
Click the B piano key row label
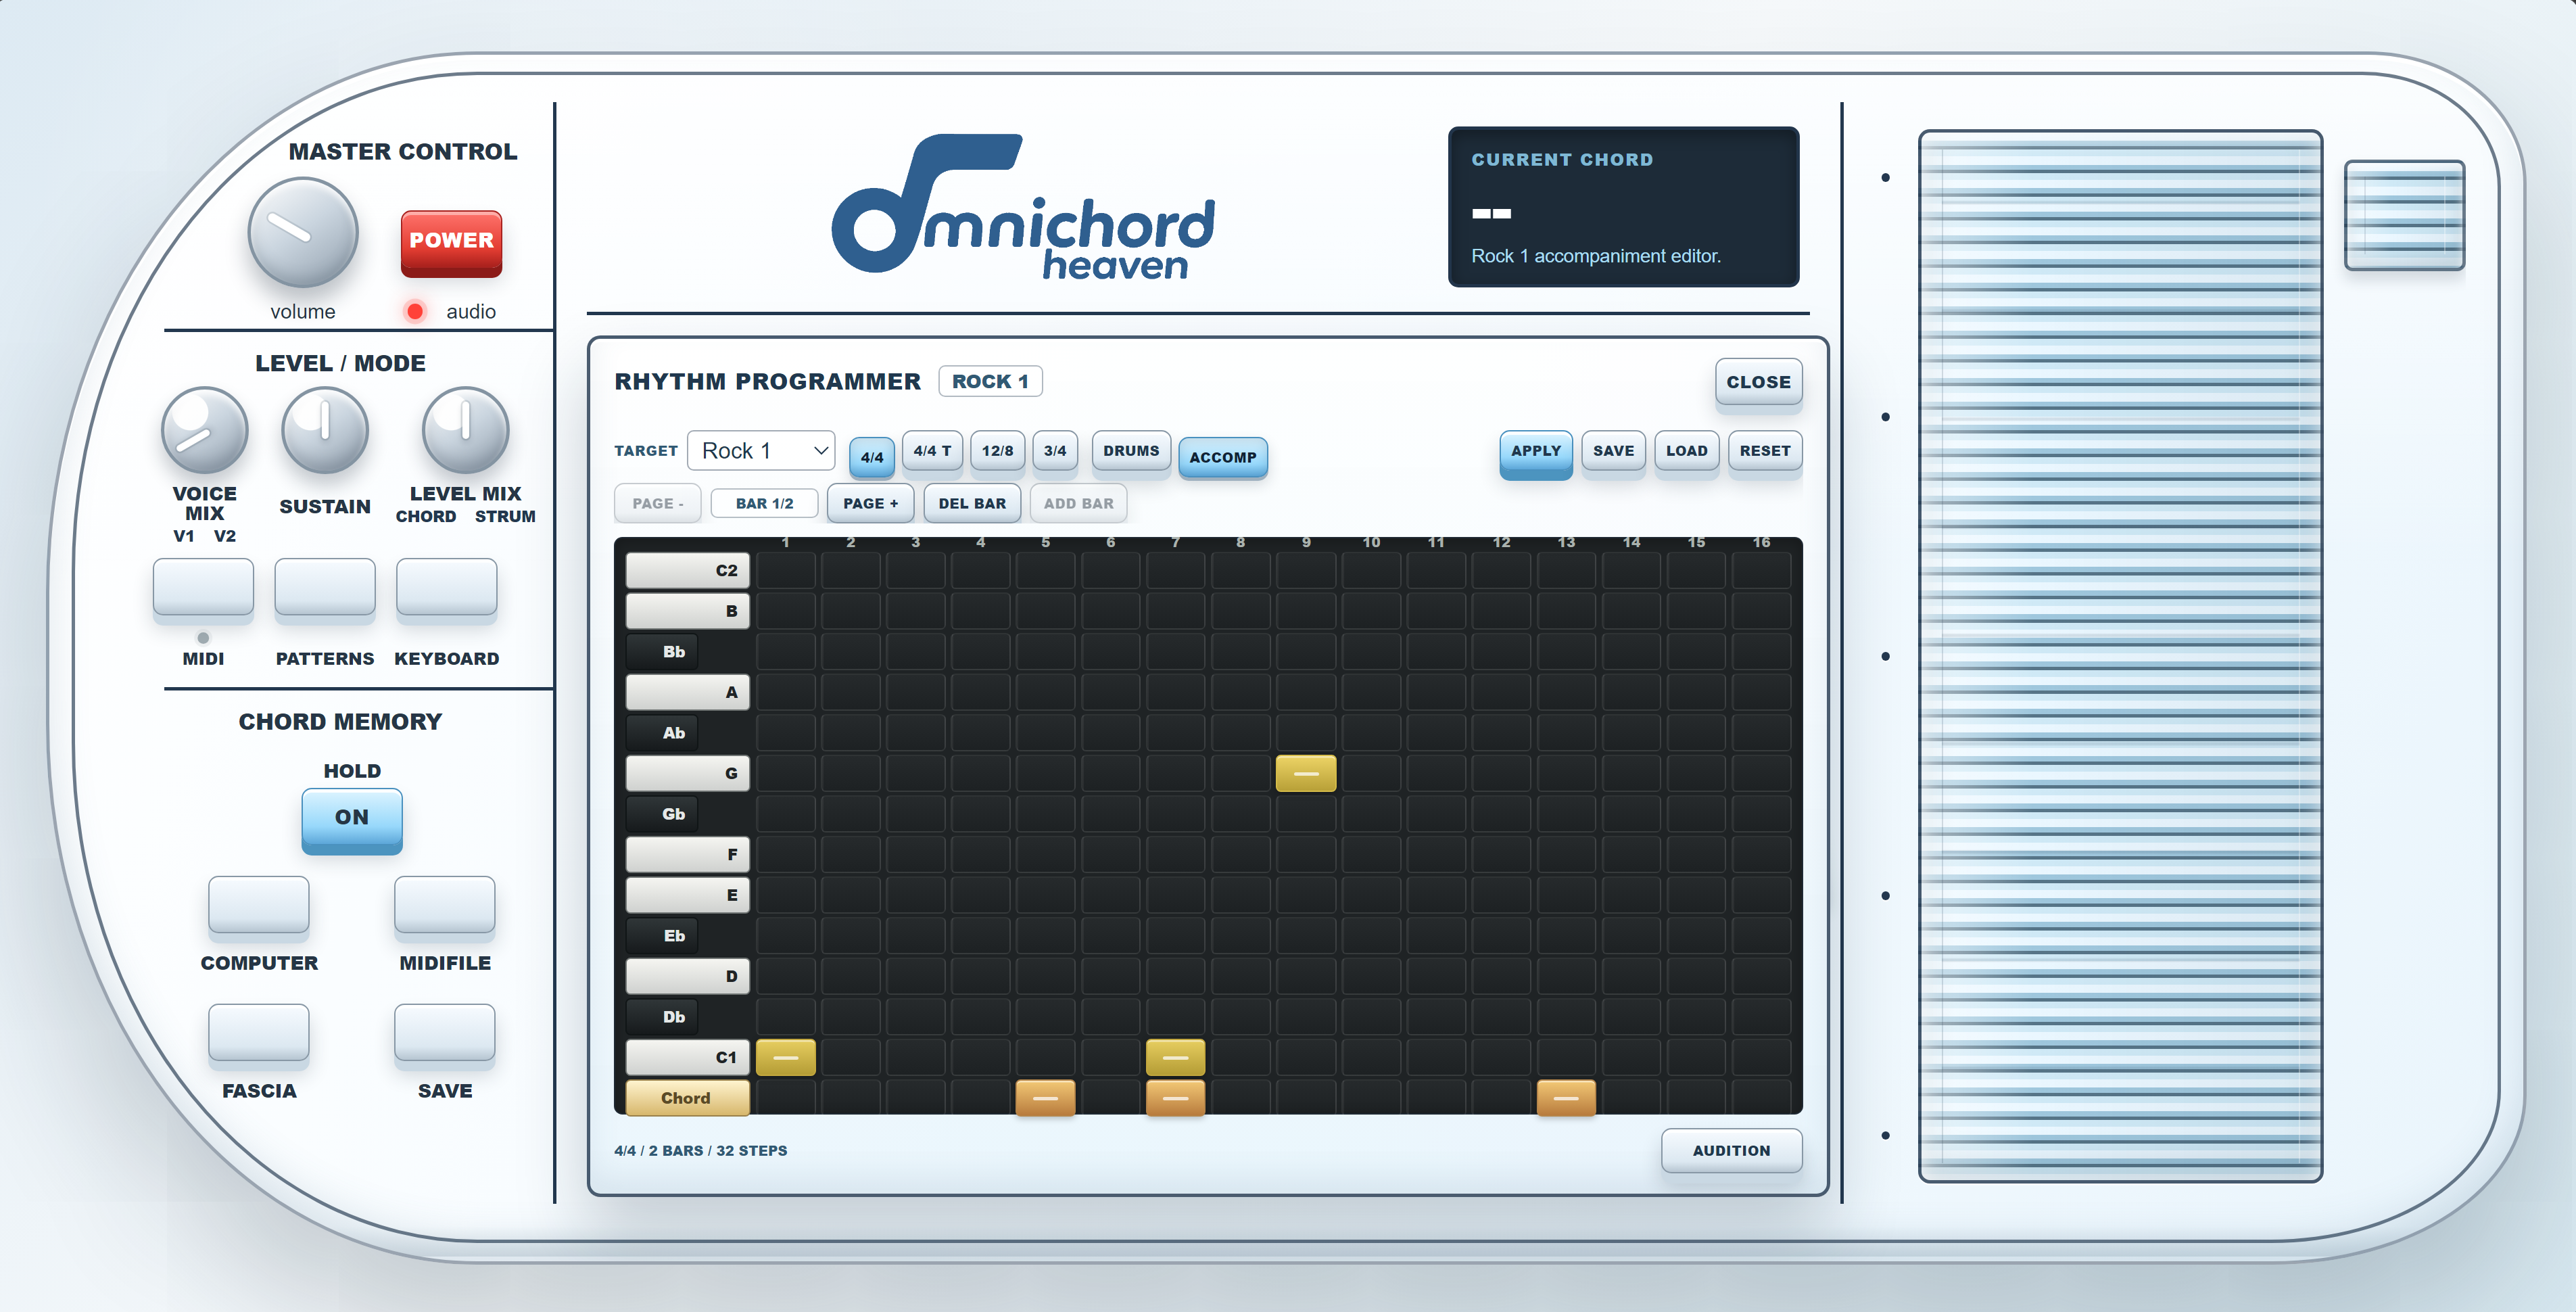(688, 611)
